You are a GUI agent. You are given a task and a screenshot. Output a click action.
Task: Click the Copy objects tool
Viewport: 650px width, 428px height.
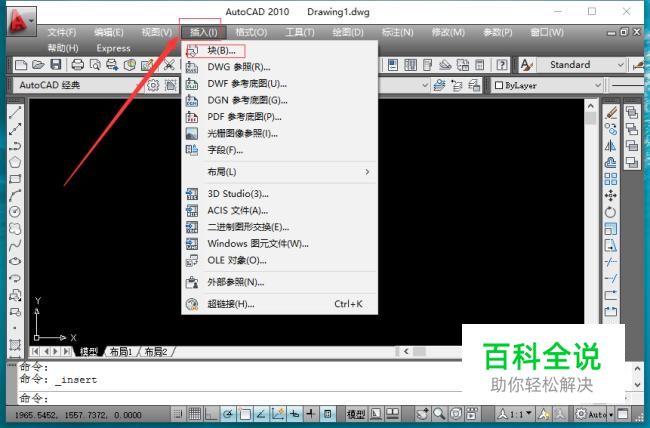coord(611,129)
